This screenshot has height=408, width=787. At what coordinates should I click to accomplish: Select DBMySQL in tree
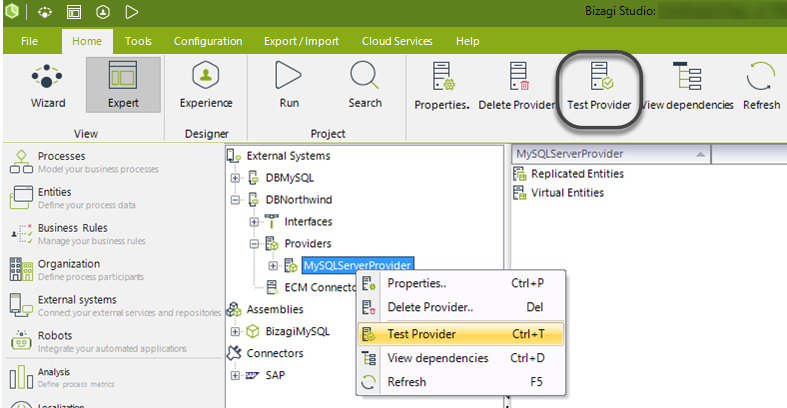pos(290,178)
